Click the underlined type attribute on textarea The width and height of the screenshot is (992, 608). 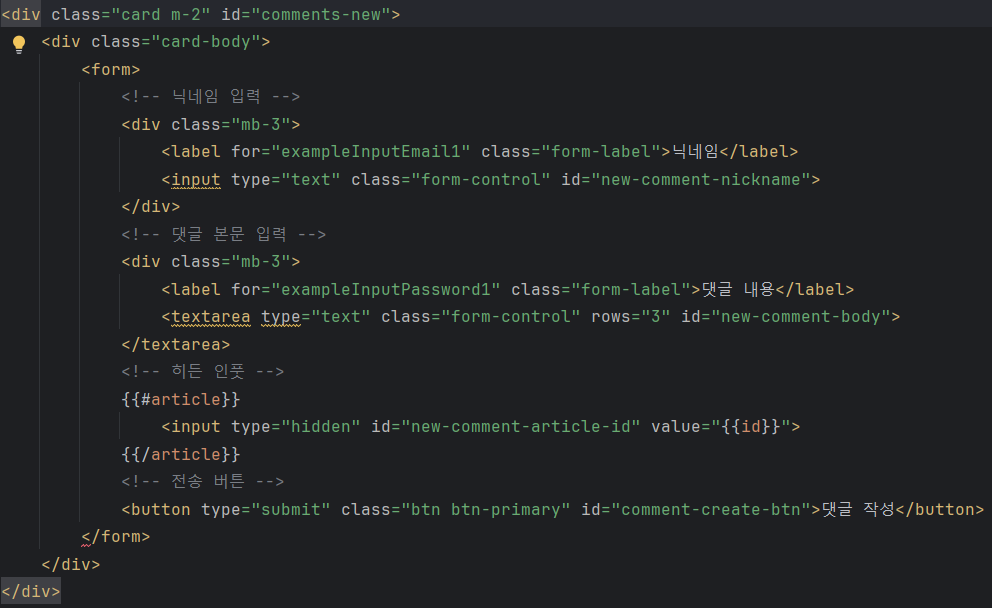[281, 317]
